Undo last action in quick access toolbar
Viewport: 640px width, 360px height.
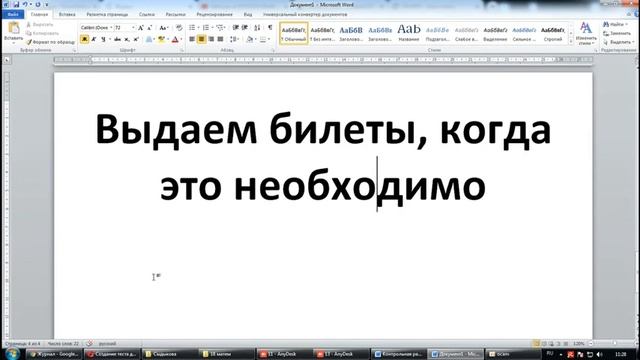(x=24, y=4)
